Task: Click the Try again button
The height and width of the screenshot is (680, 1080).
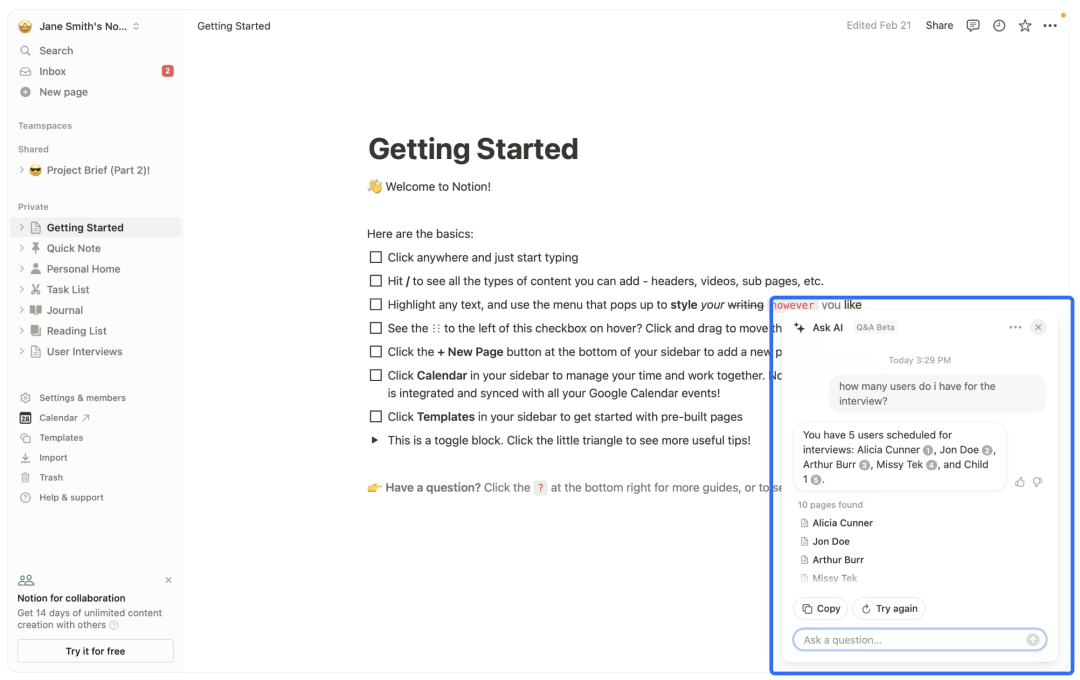Action: (889, 608)
